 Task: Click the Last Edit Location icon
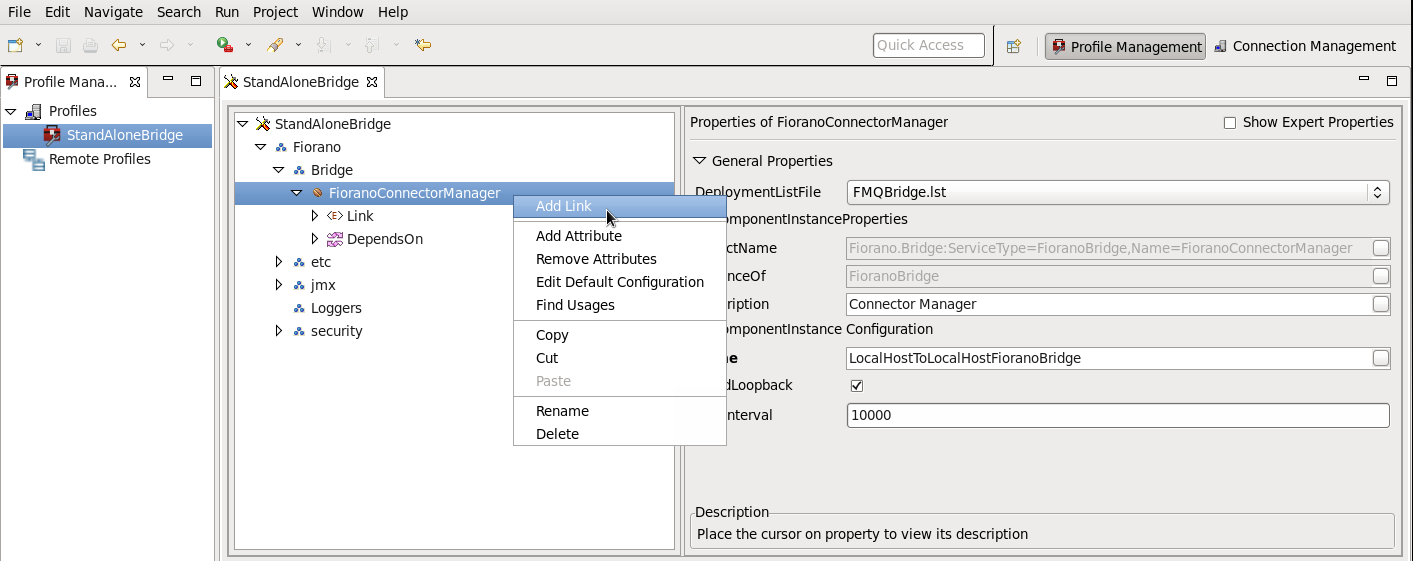click(423, 45)
